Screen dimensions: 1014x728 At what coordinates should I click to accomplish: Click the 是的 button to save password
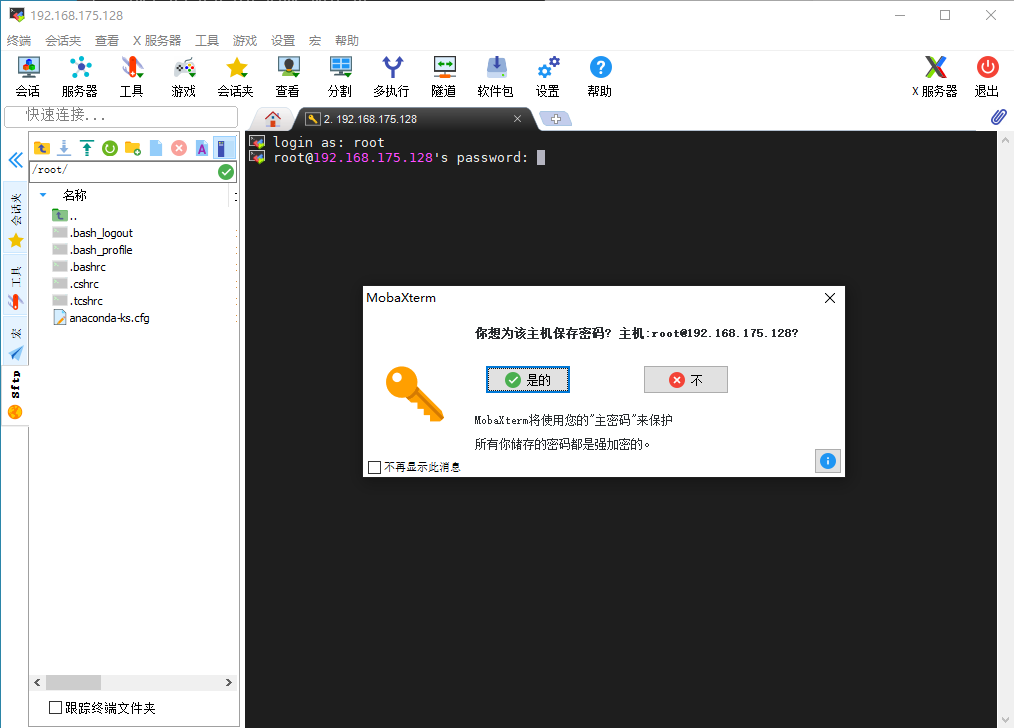pos(528,380)
